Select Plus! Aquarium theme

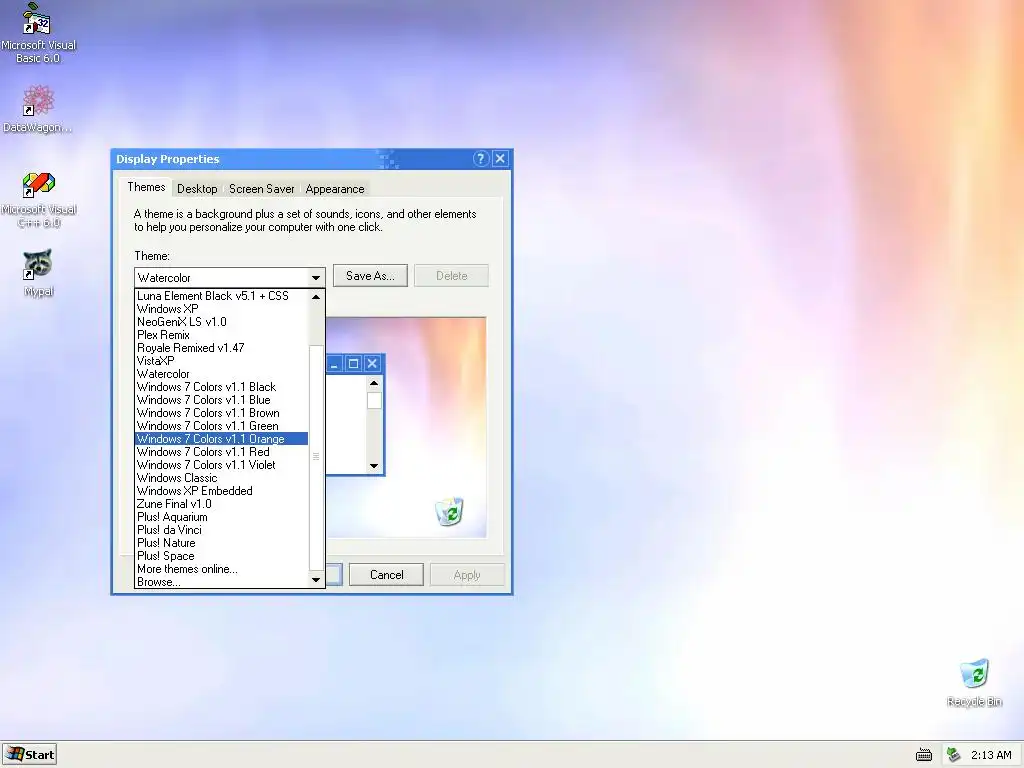pos(221,517)
